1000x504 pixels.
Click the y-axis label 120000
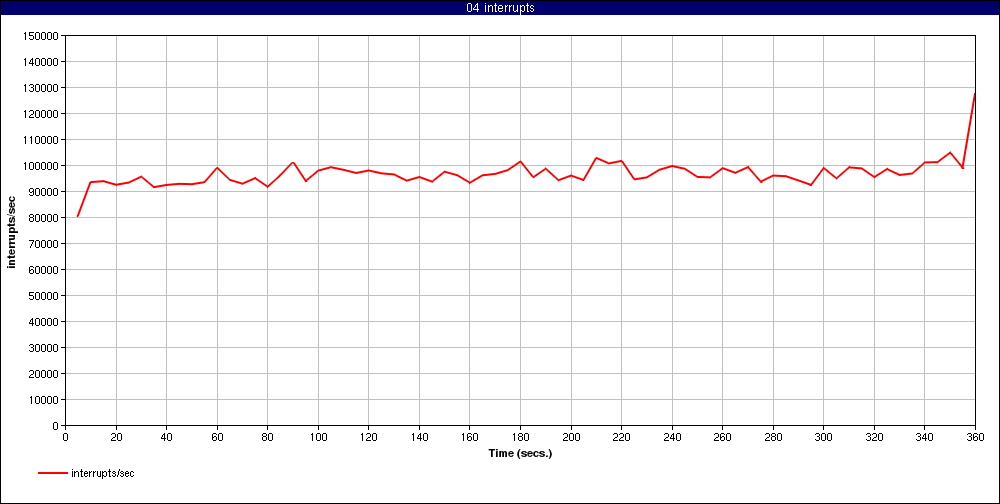40,114
